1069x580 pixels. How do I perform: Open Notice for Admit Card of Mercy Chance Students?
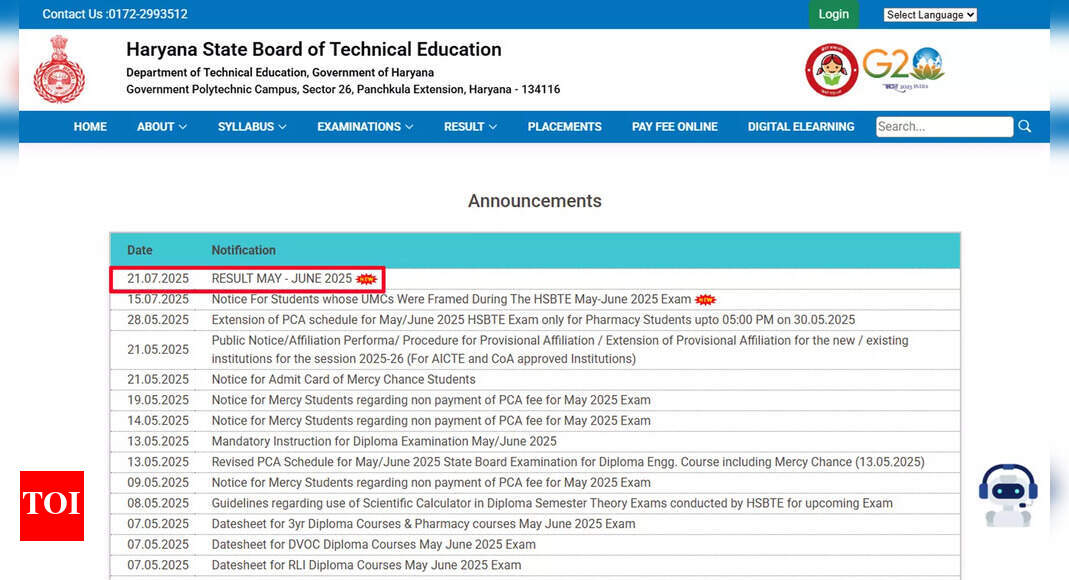coord(344,380)
